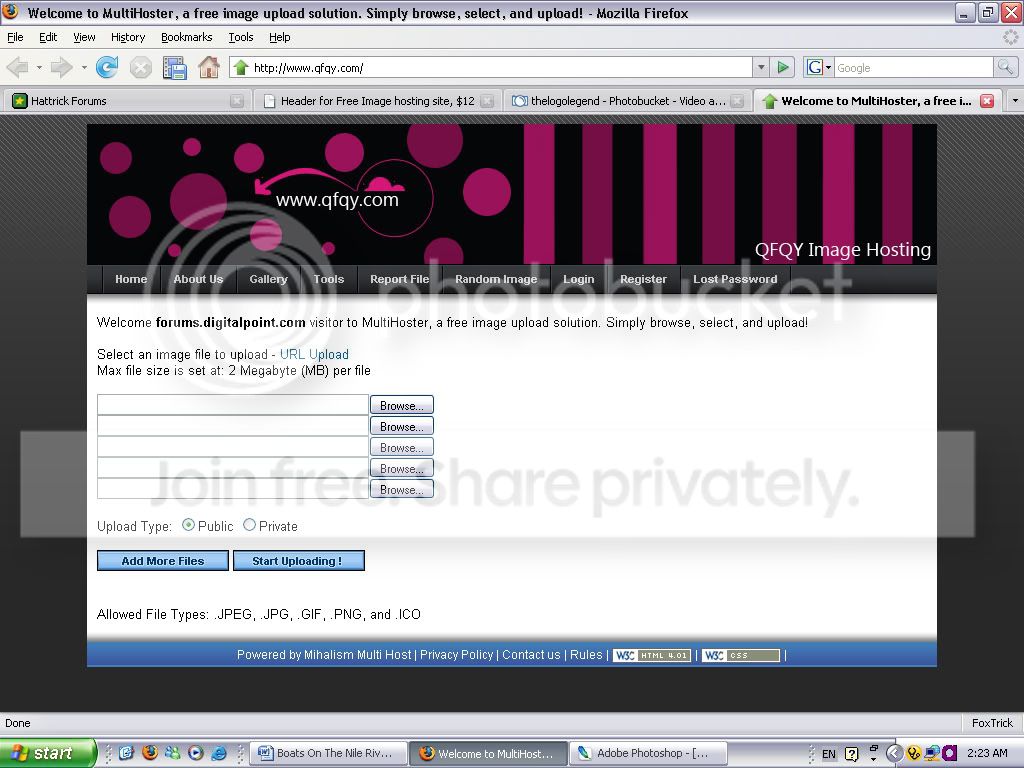1024x768 pixels.
Task: Open the History menu
Action: click(128, 37)
